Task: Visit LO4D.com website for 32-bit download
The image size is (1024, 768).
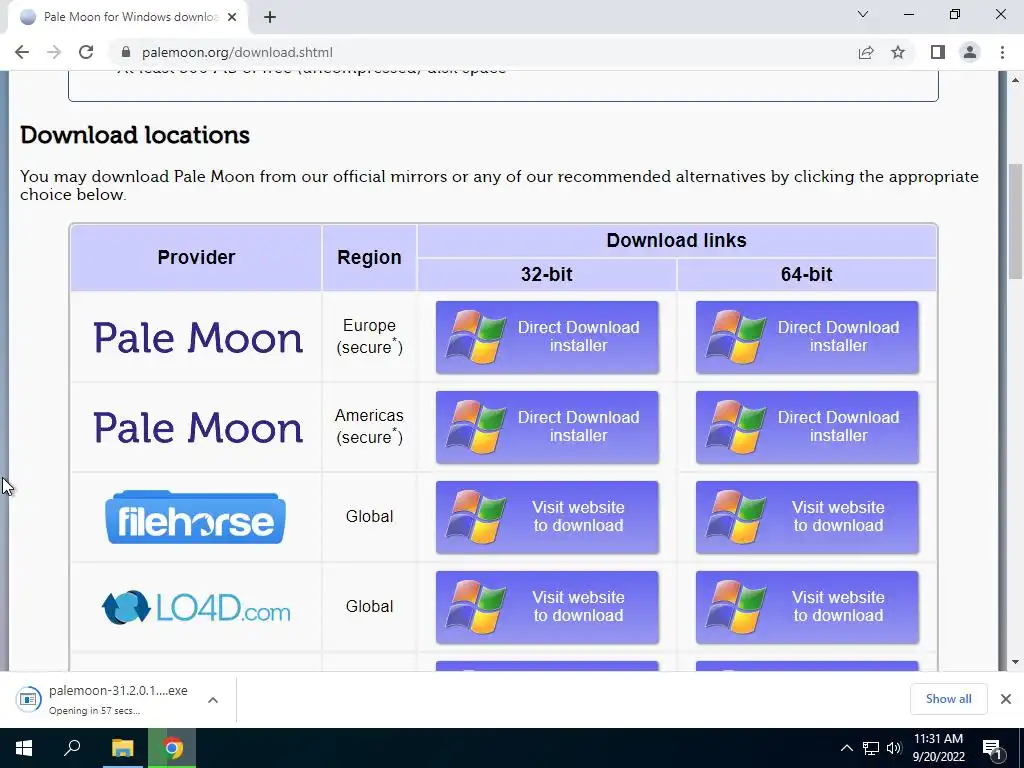Action: (547, 607)
